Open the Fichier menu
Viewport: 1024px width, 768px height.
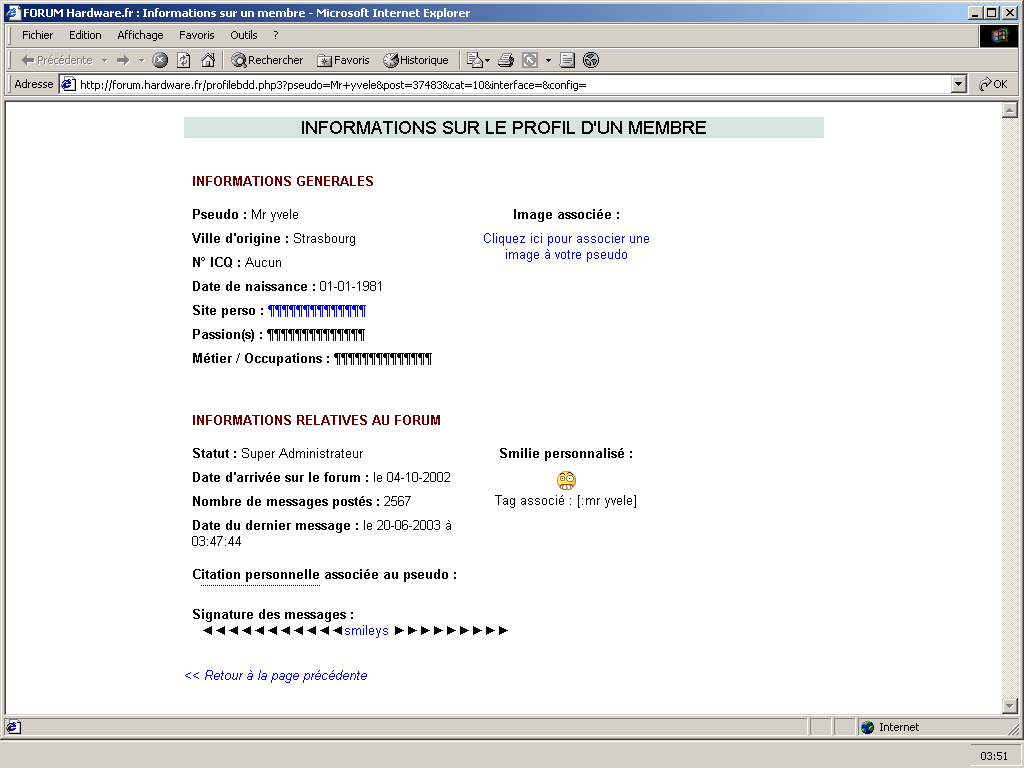[x=37, y=35]
